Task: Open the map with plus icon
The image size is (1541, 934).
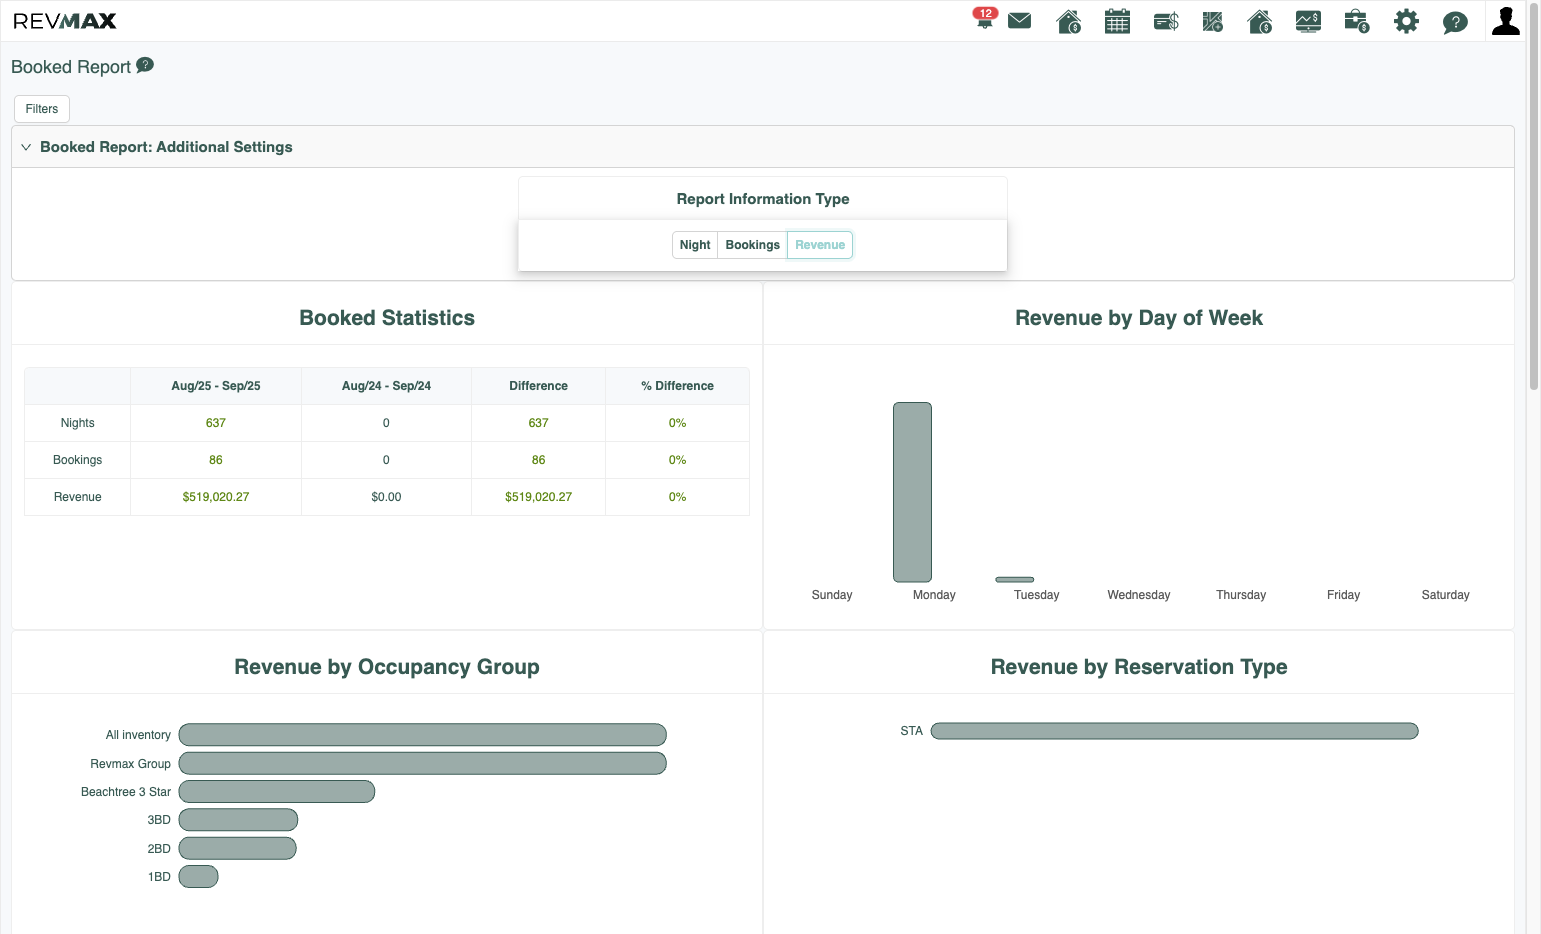Action: click(x=1213, y=21)
